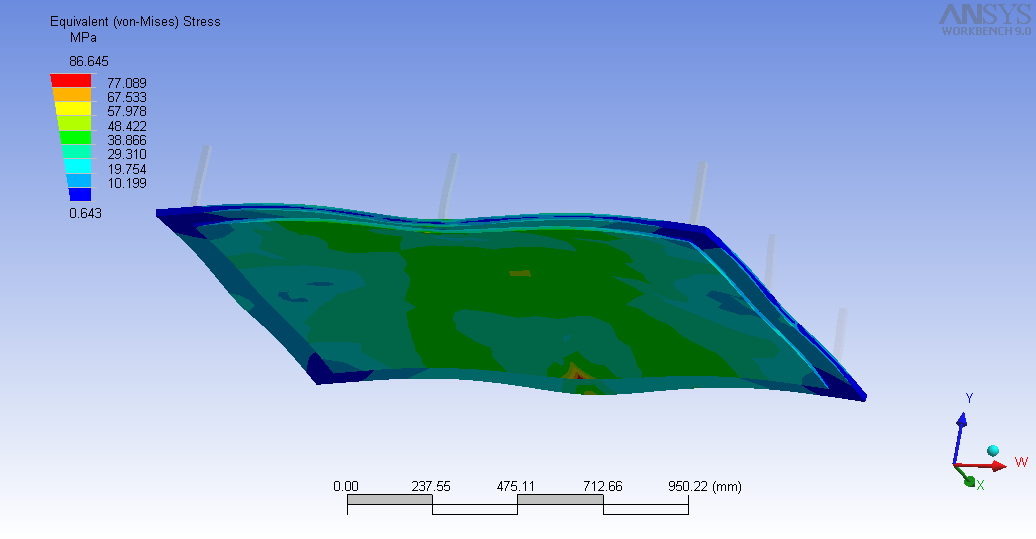Click the cyan legend color band
This screenshot has width=1036, height=539.
click(x=78, y=166)
